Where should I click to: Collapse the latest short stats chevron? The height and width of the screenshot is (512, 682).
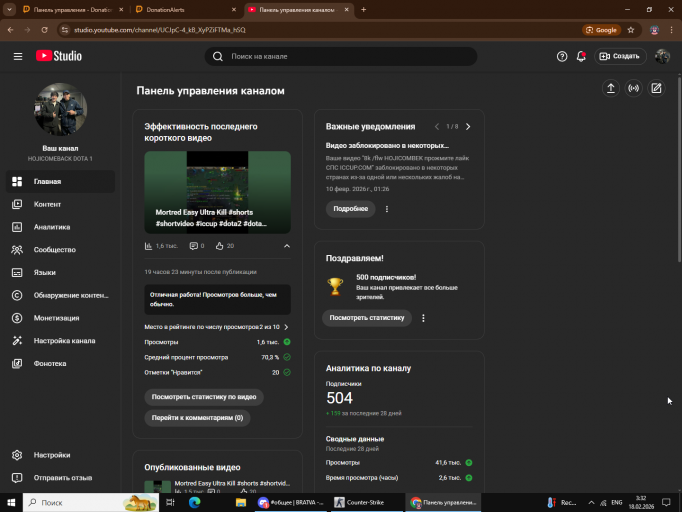click(287, 246)
